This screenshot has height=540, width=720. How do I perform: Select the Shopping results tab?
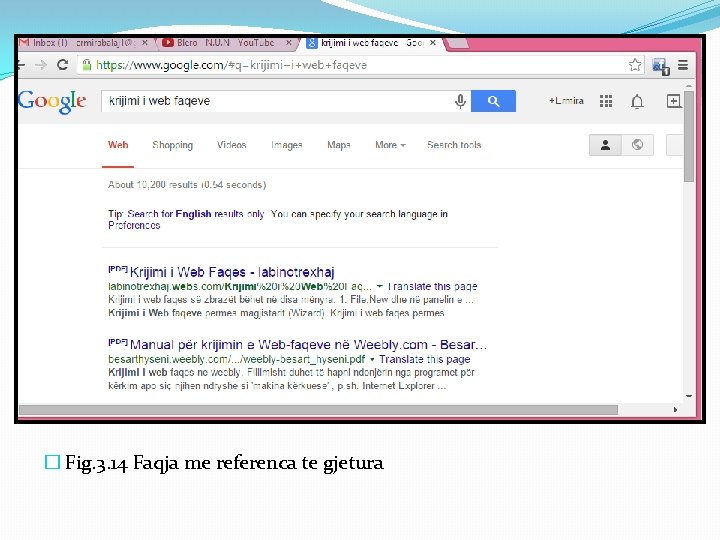pyautogui.click(x=173, y=145)
